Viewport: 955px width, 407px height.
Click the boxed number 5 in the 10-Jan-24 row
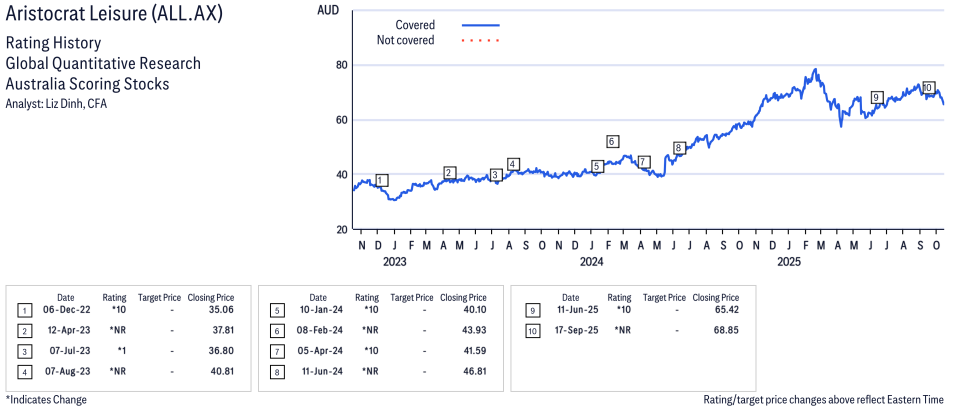(274, 310)
